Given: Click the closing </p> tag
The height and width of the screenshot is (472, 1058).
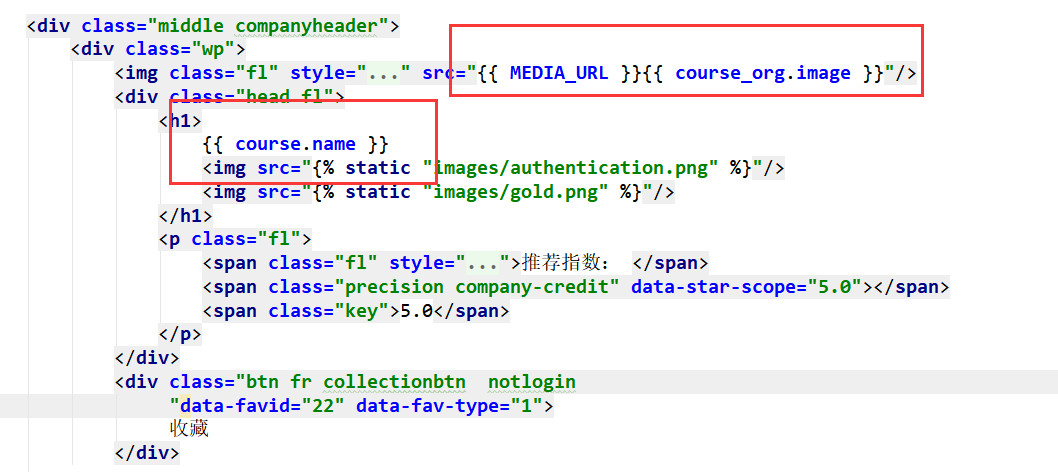Looking at the screenshot, I should [180, 334].
